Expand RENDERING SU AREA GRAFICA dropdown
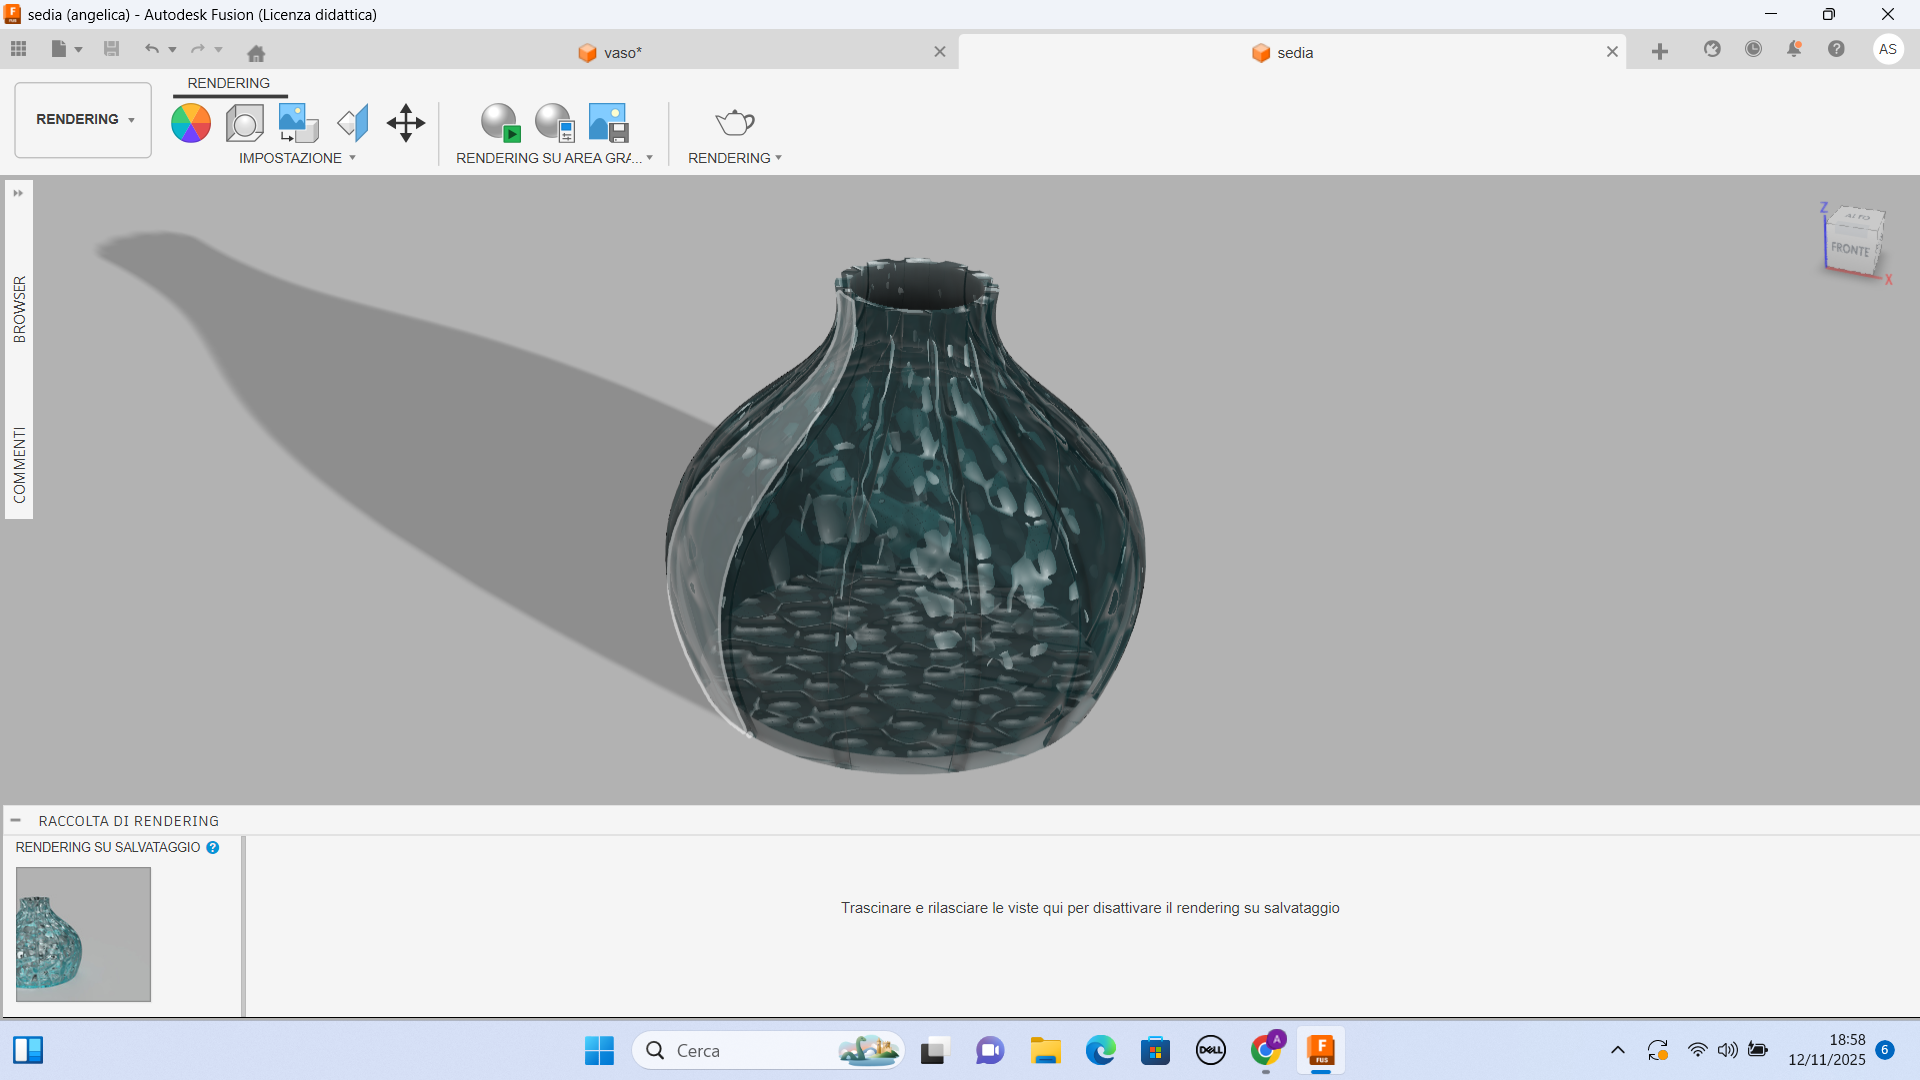 (554, 158)
